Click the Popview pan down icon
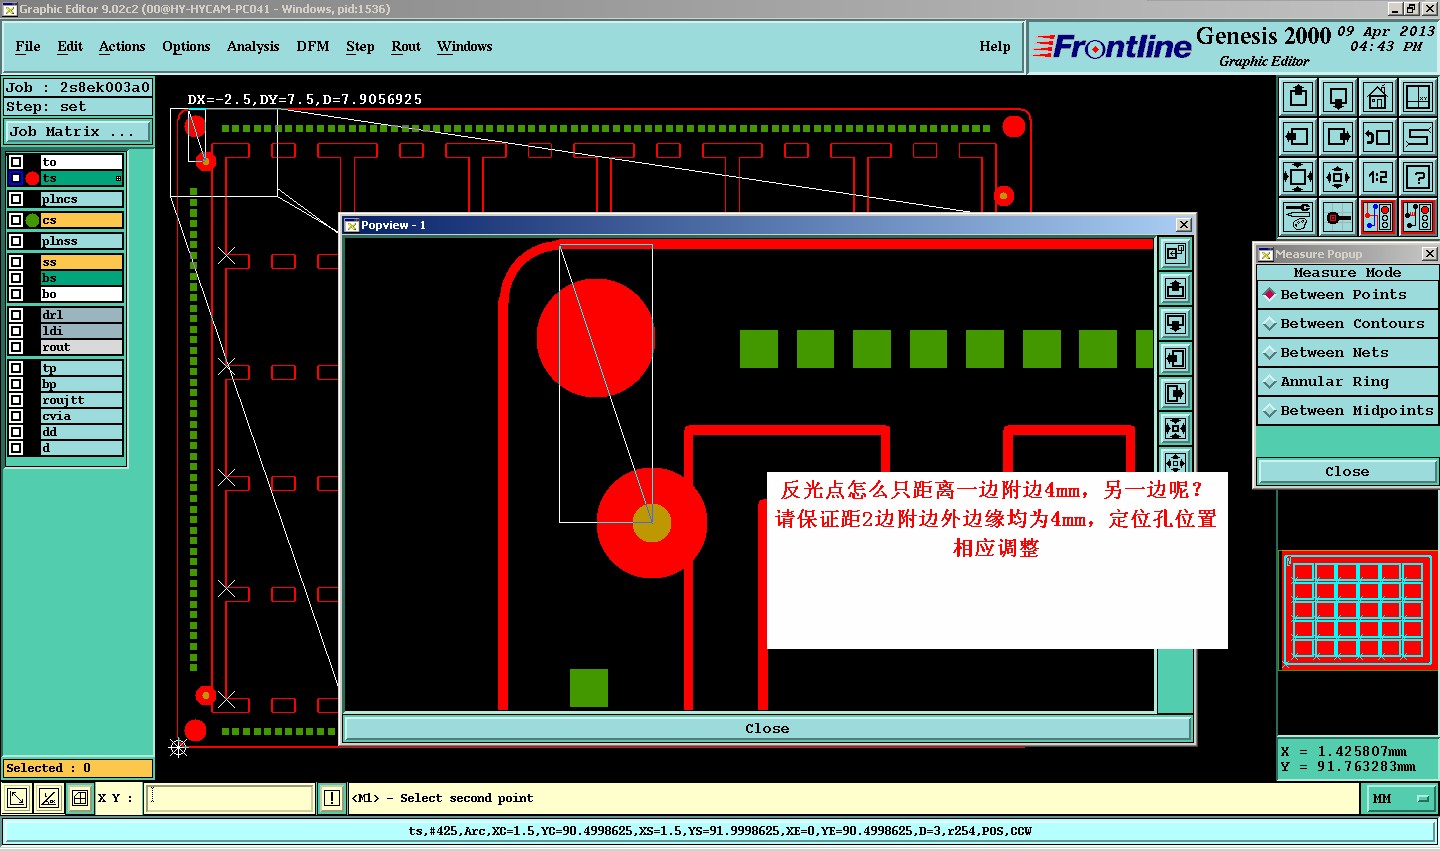 (1175, 323)
